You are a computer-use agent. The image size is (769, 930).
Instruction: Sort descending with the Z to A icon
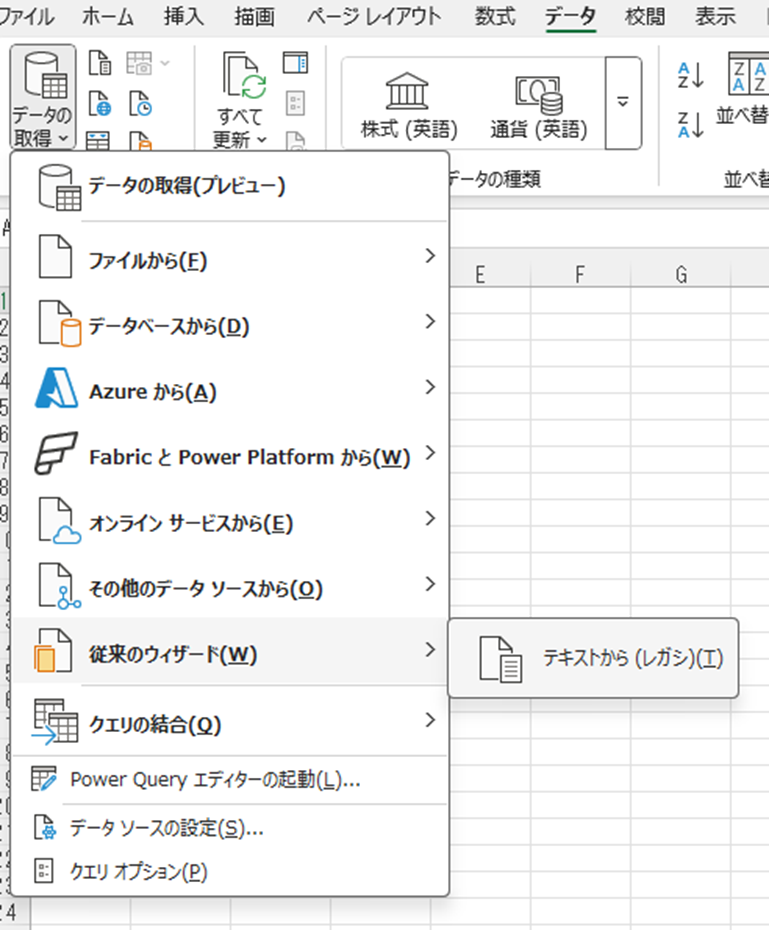[691, 124]
